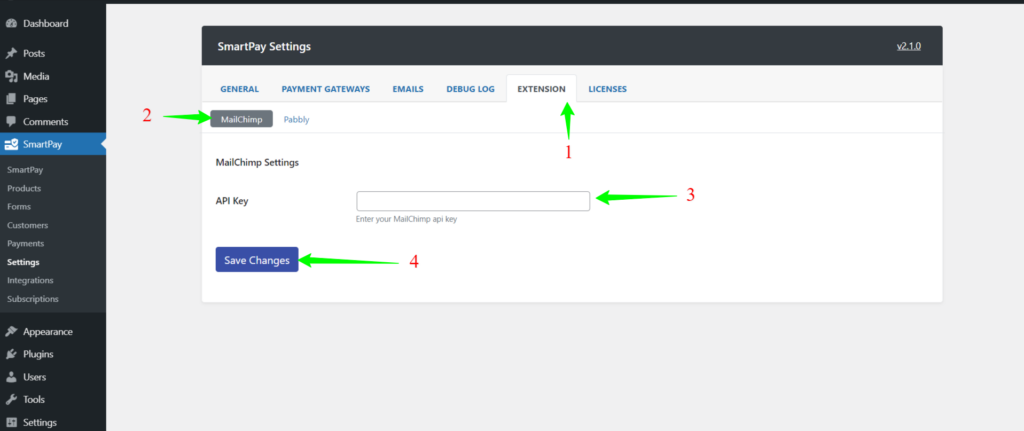The height and width of the screenshot is (431, 1024).
Task: Select the bold Settings submenu item
Action: (x=23, y=262)
